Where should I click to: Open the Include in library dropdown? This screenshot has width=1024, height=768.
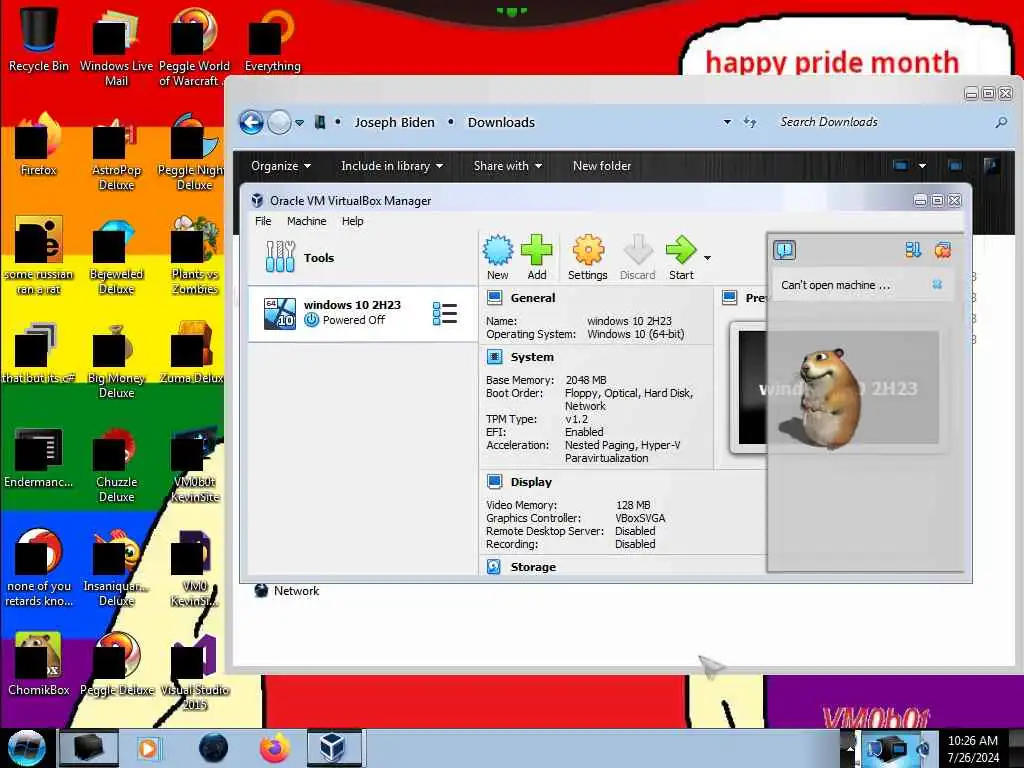(392, 166)
